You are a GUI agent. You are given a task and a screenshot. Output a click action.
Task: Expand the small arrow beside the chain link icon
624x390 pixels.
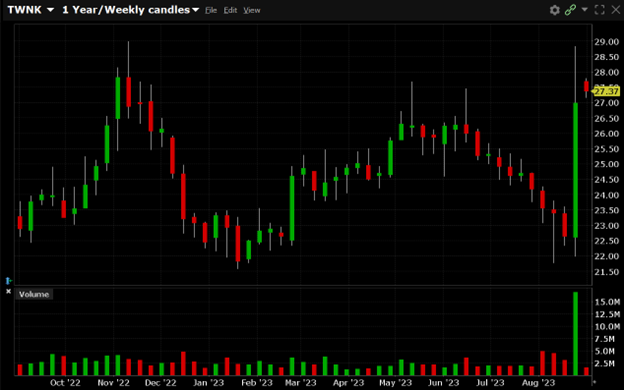[584, 9]
